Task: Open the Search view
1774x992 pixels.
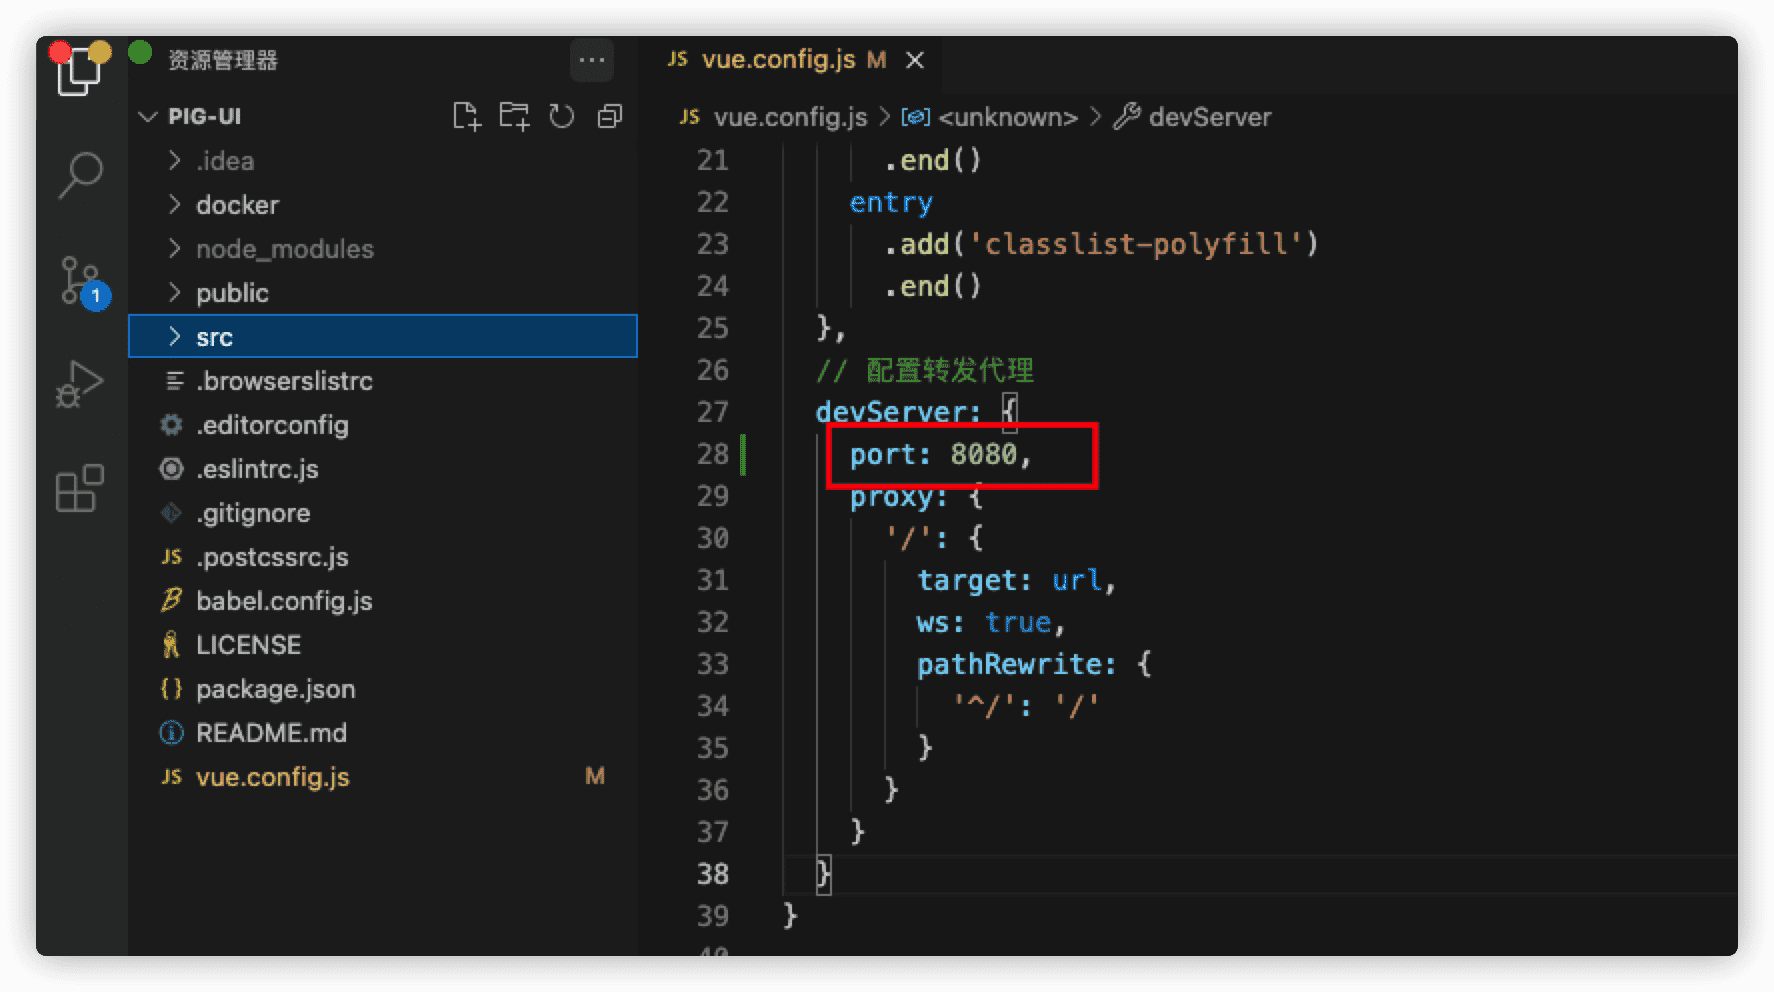Action: point(80,175)
